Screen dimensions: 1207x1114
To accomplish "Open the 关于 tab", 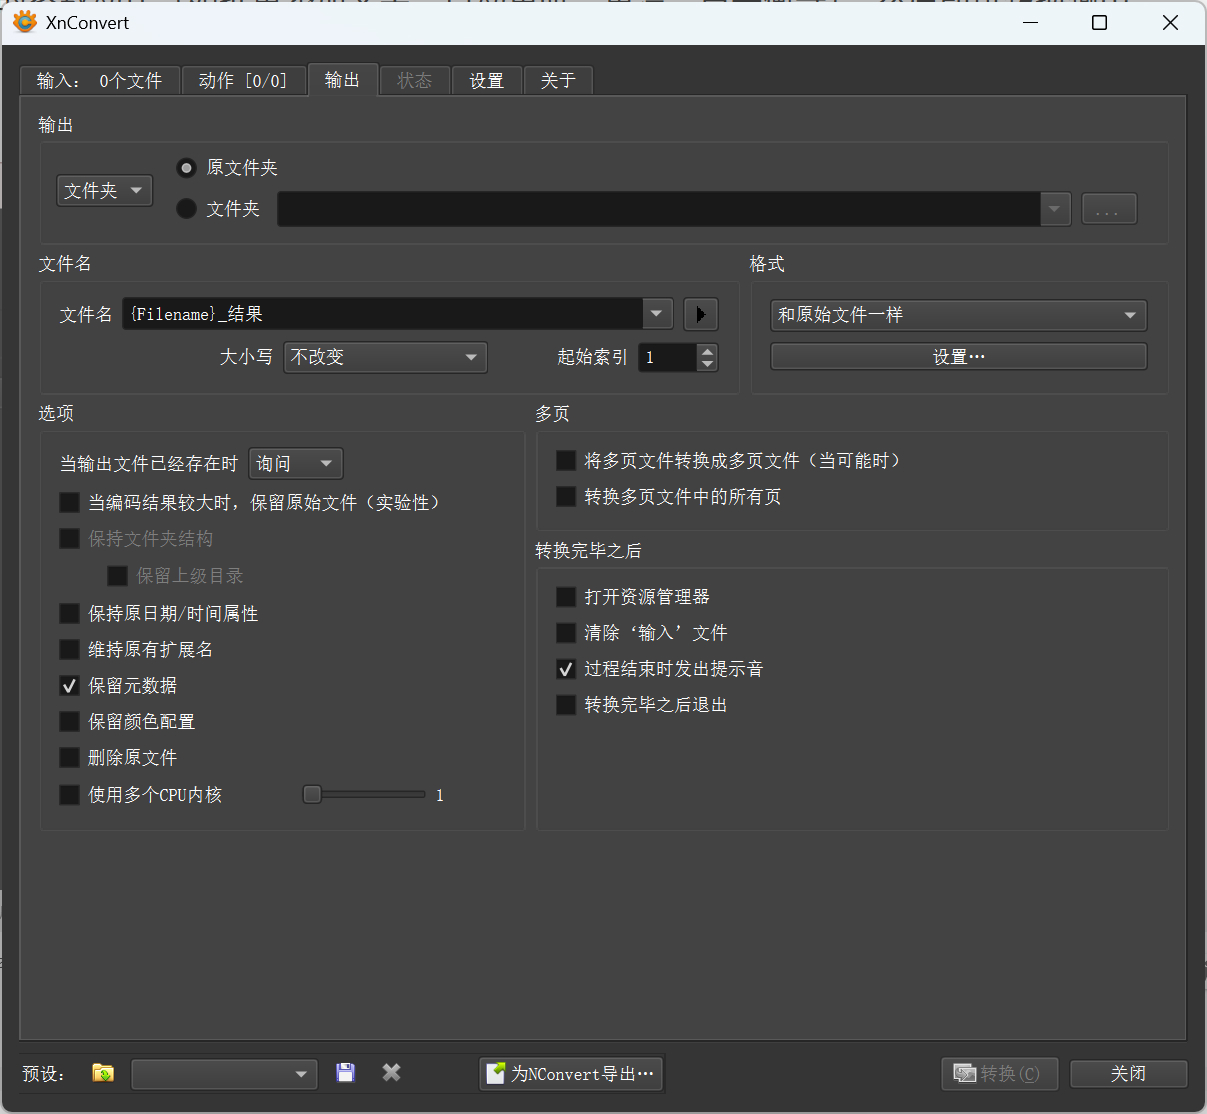I will (558, 80).
